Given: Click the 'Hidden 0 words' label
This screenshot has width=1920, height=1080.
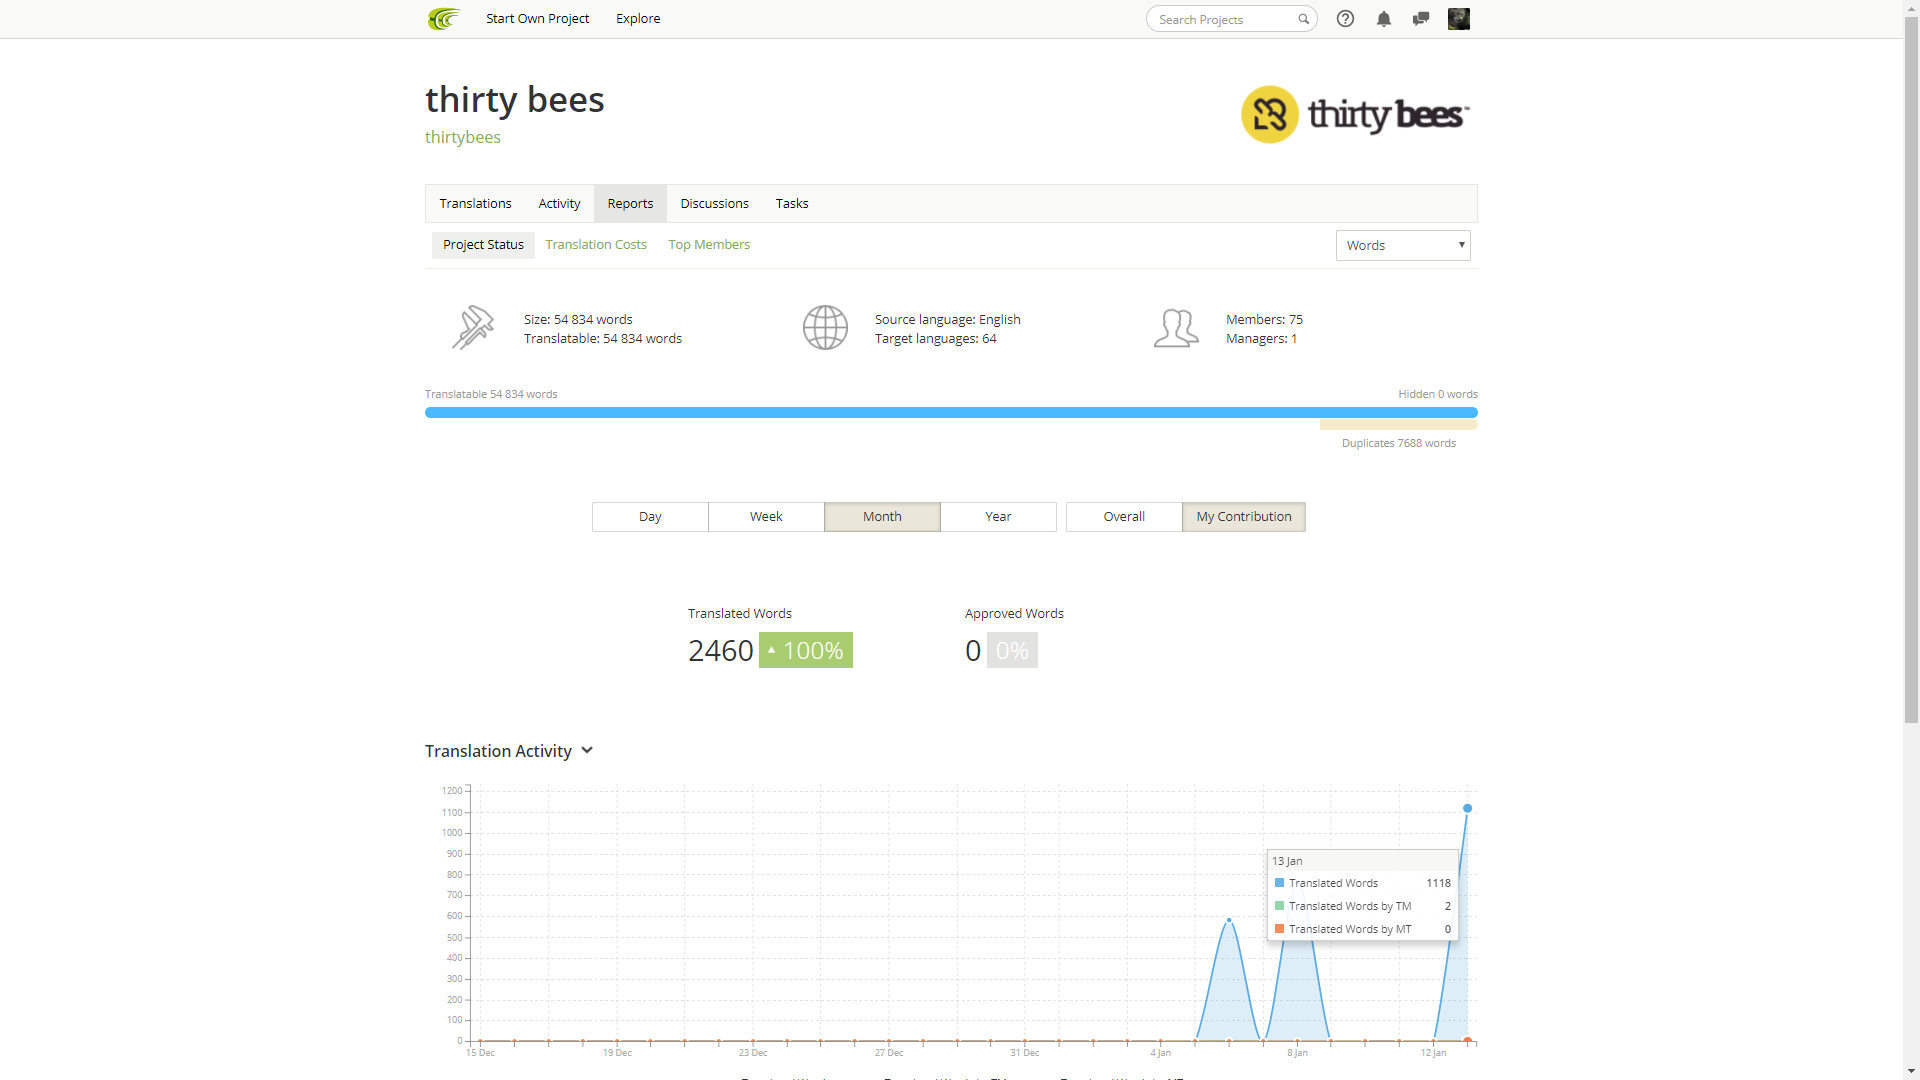Looking at the screenshot, I should click(x=1437, y=394).
